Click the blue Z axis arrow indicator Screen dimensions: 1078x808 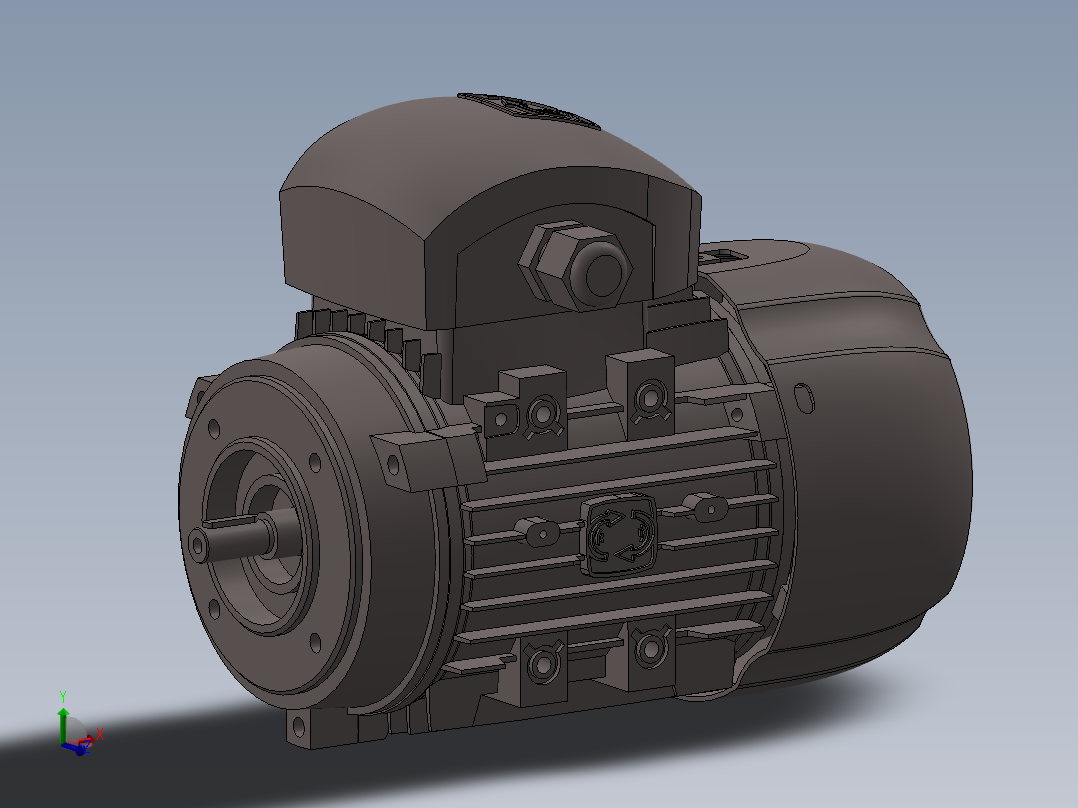[x=79, y=751]
